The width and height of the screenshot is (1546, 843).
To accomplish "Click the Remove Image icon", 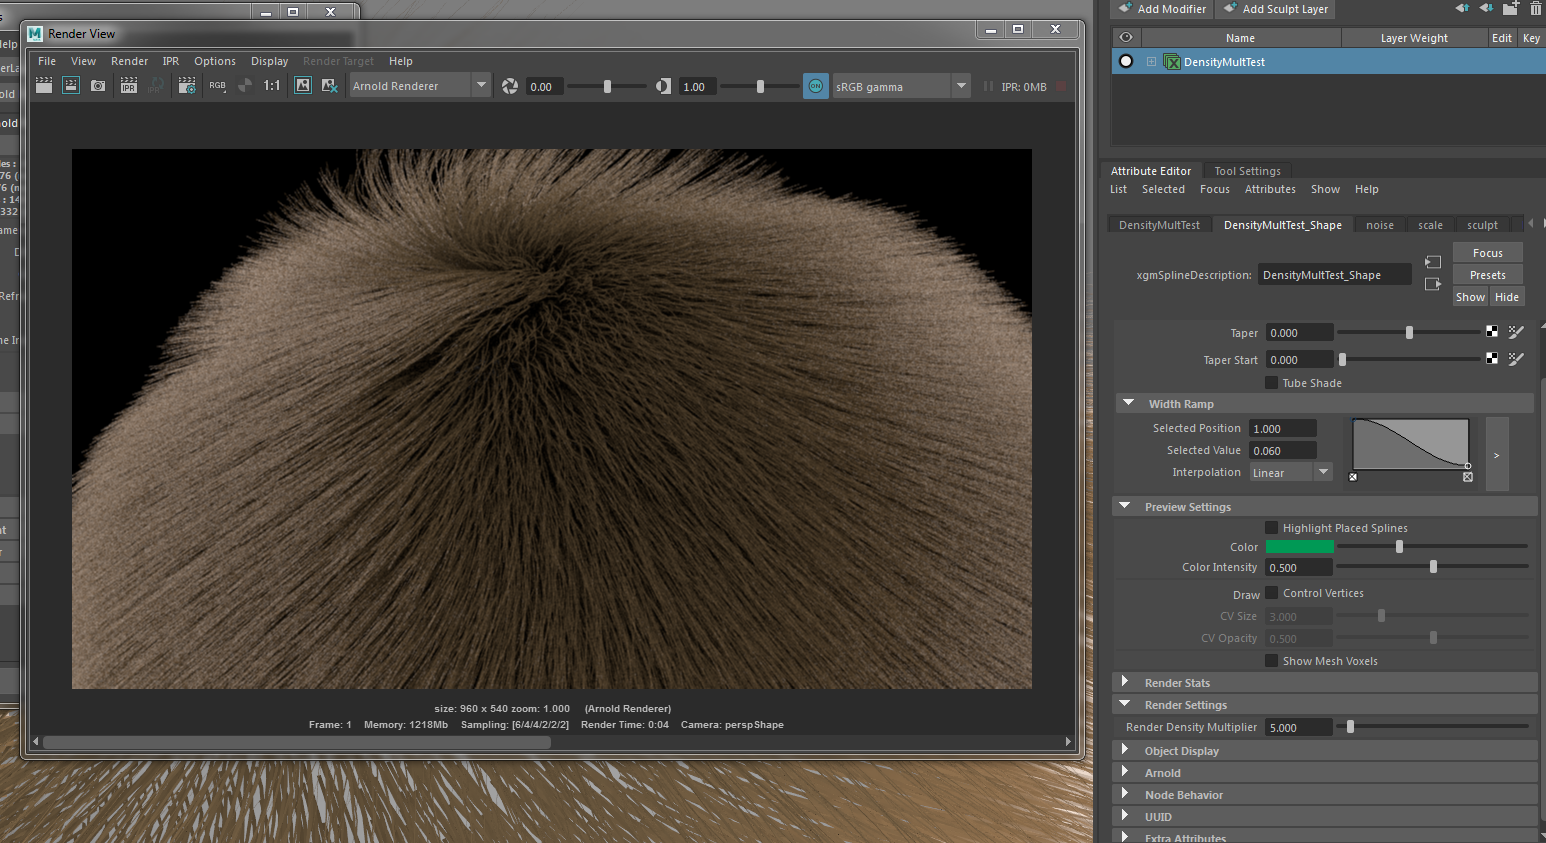I will coord(329,86).
